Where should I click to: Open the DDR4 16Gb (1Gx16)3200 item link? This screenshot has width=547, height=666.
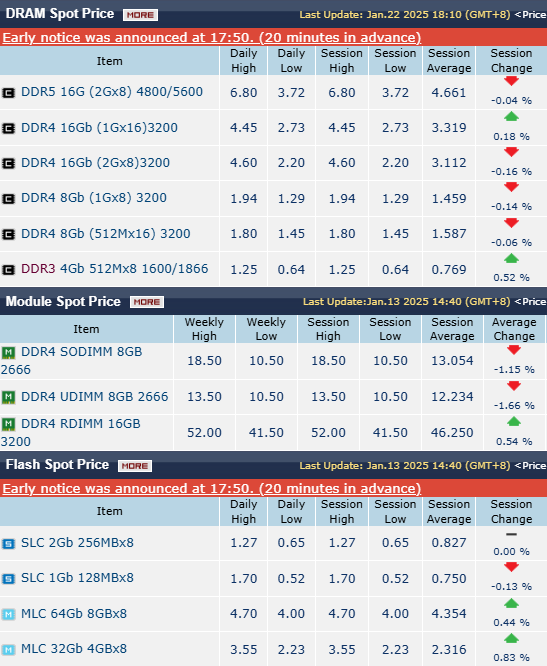click(99, 128)
